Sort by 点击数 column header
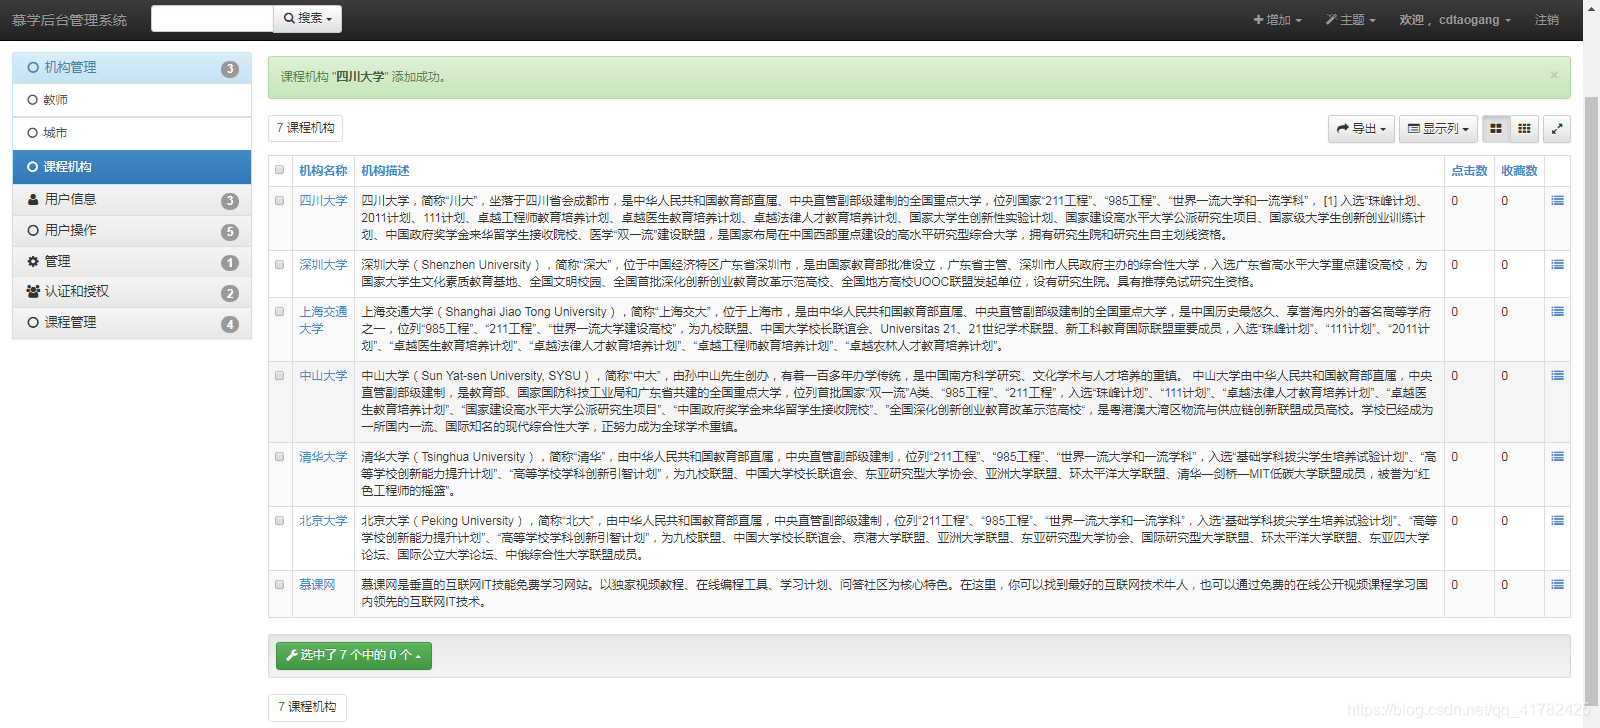The height and width of the screenshot is (728, 1600). [1469, 171]
